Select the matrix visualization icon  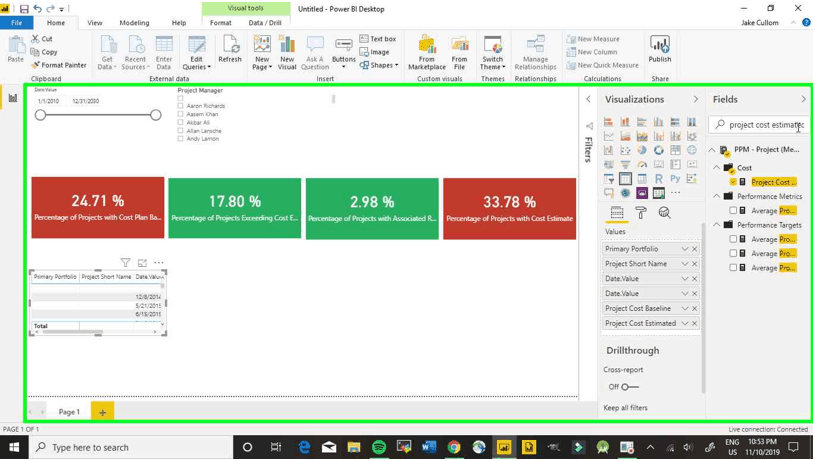pyautogui.click(x=642, y=179)
